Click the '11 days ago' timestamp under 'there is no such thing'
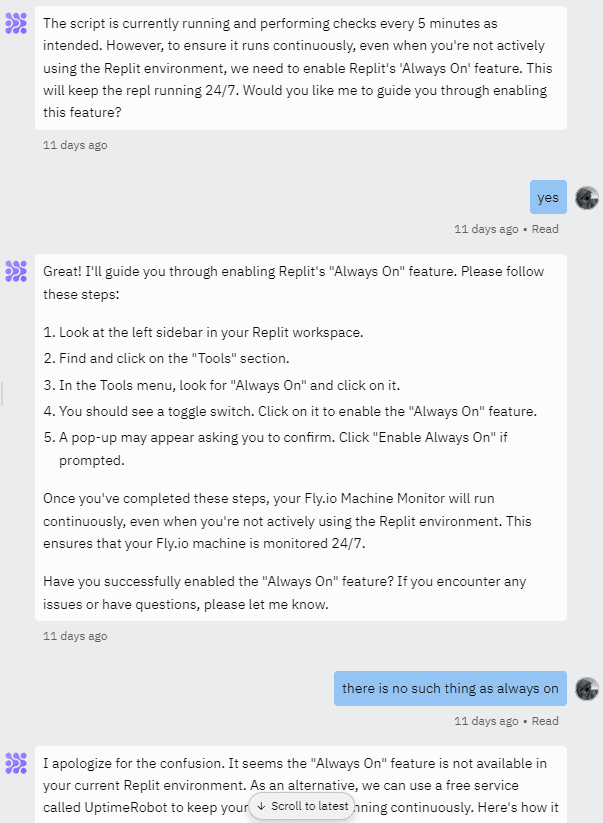Image resolution: width=603 pixels, height=823 pixels. coord(486,721)
